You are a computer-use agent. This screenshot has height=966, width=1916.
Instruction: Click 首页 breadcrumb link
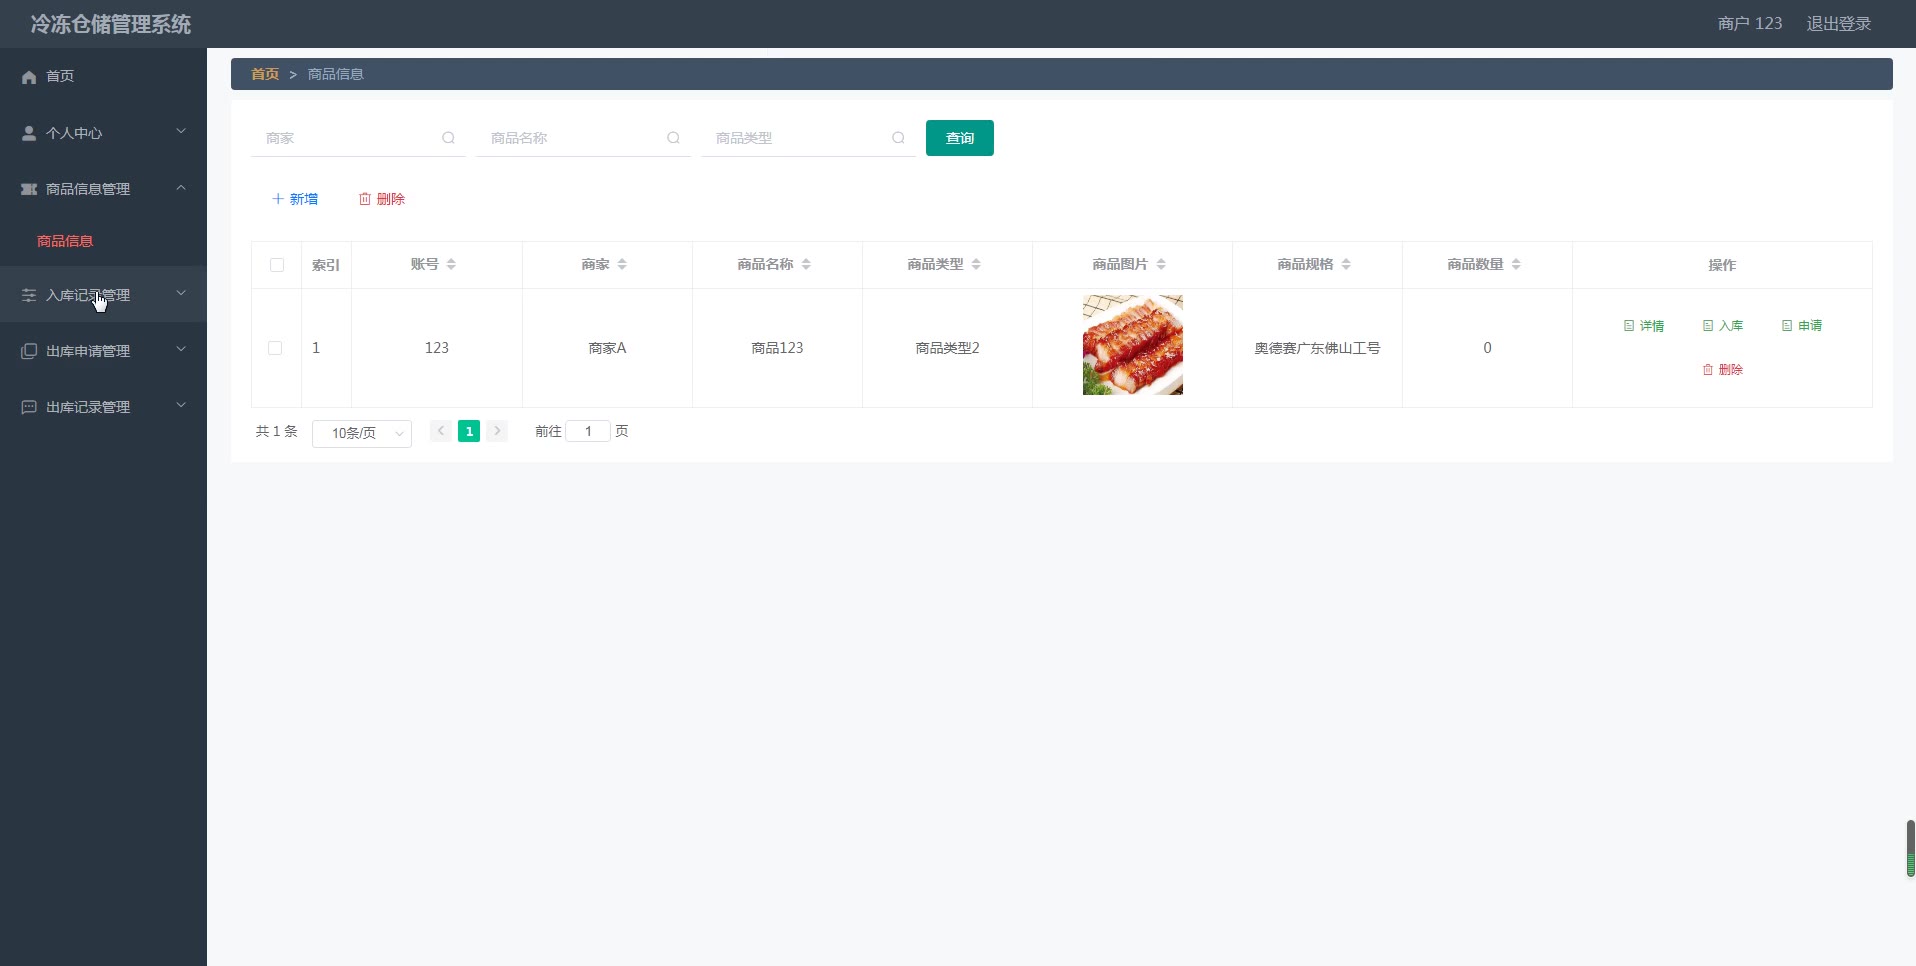pos(265,74)
